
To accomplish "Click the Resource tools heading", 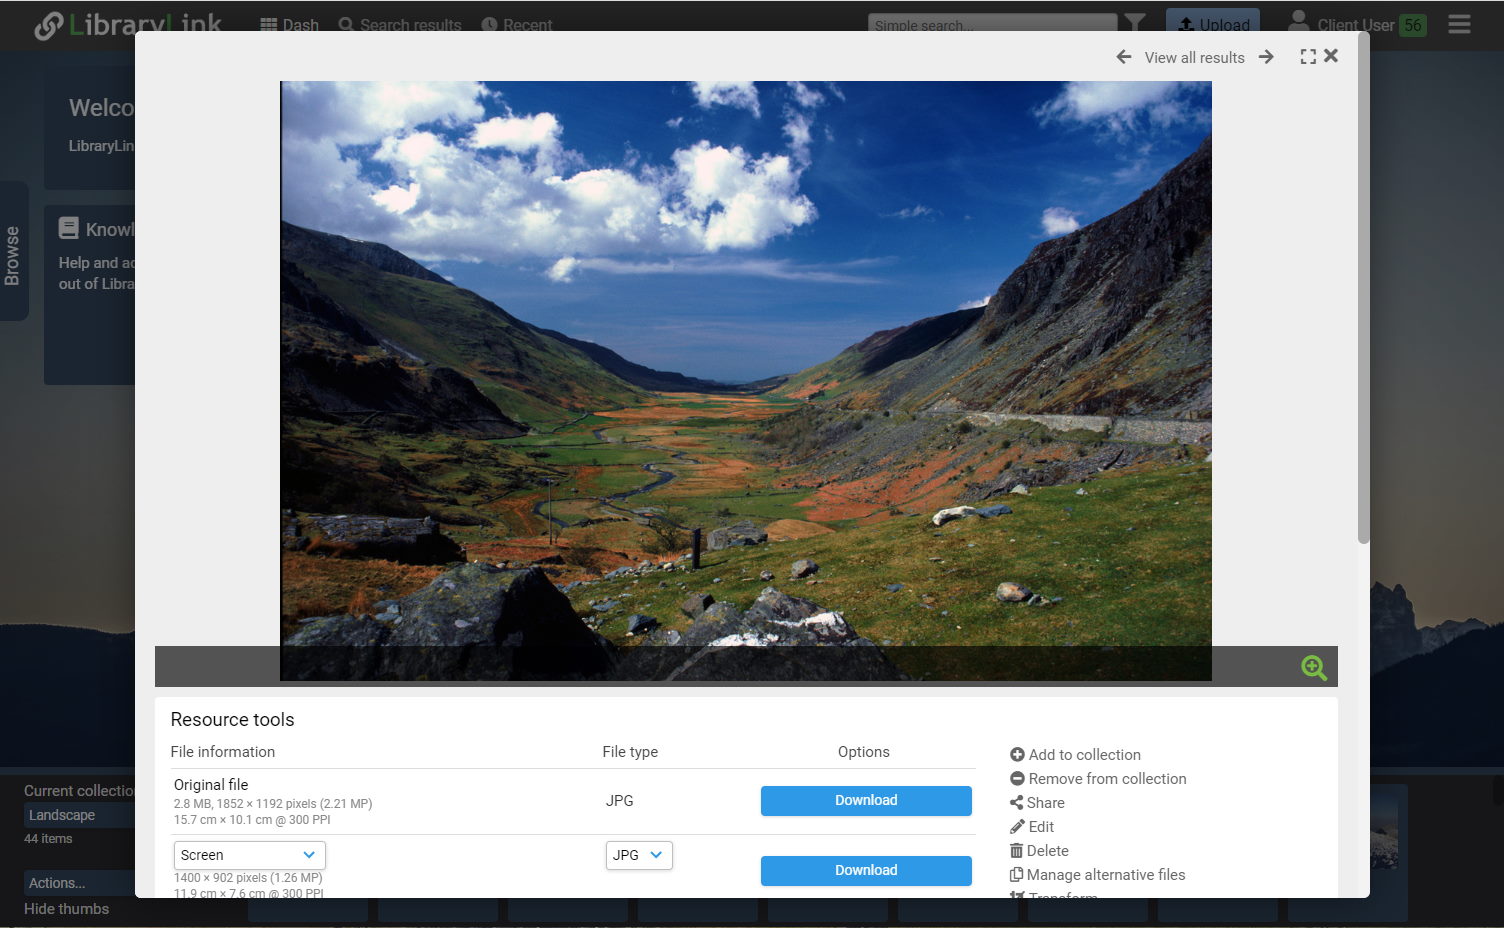I will (232, 720).
